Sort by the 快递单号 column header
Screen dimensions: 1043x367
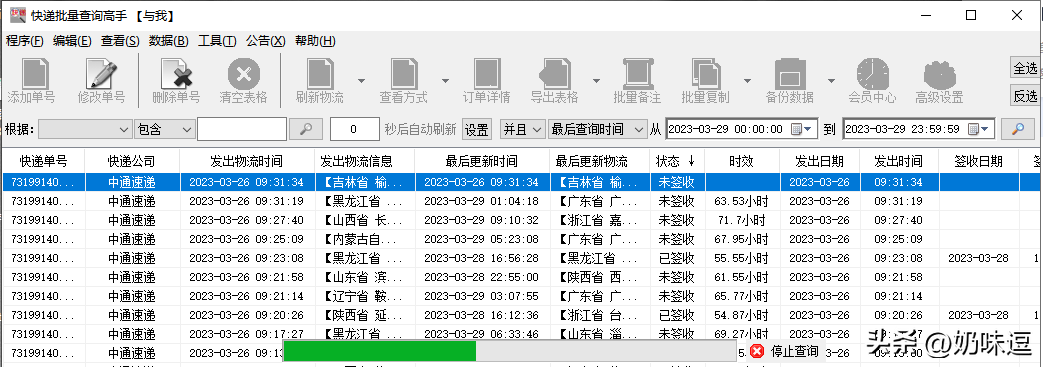[43, 161]
